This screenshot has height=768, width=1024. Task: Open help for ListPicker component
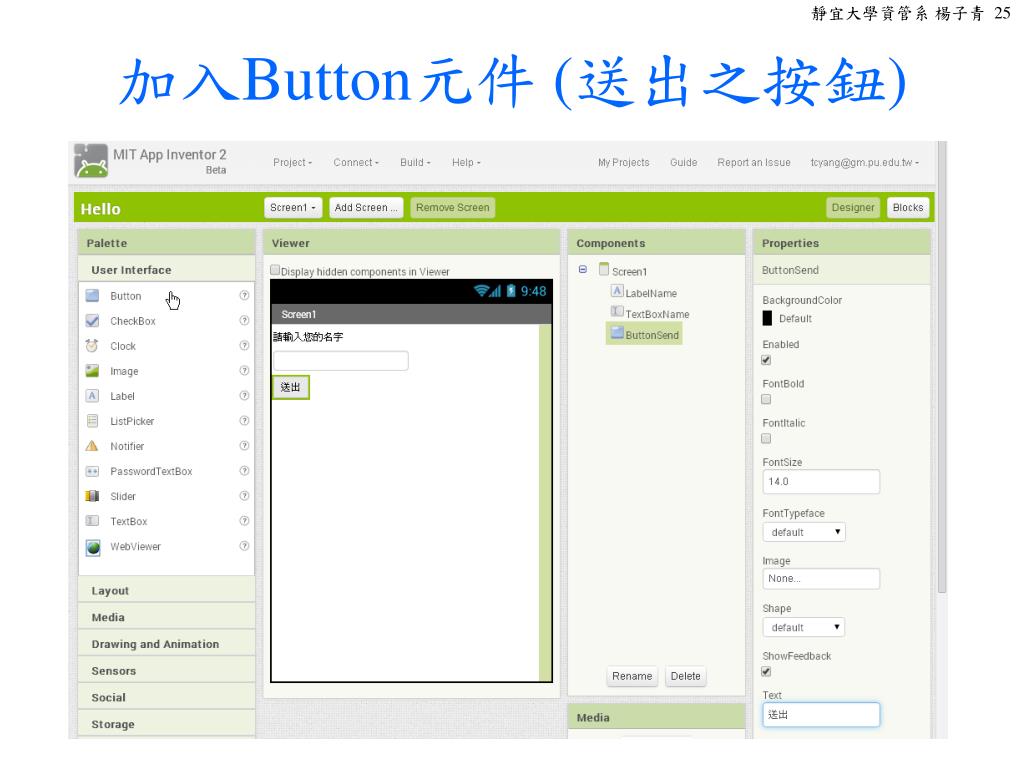[x=244, y=420]
